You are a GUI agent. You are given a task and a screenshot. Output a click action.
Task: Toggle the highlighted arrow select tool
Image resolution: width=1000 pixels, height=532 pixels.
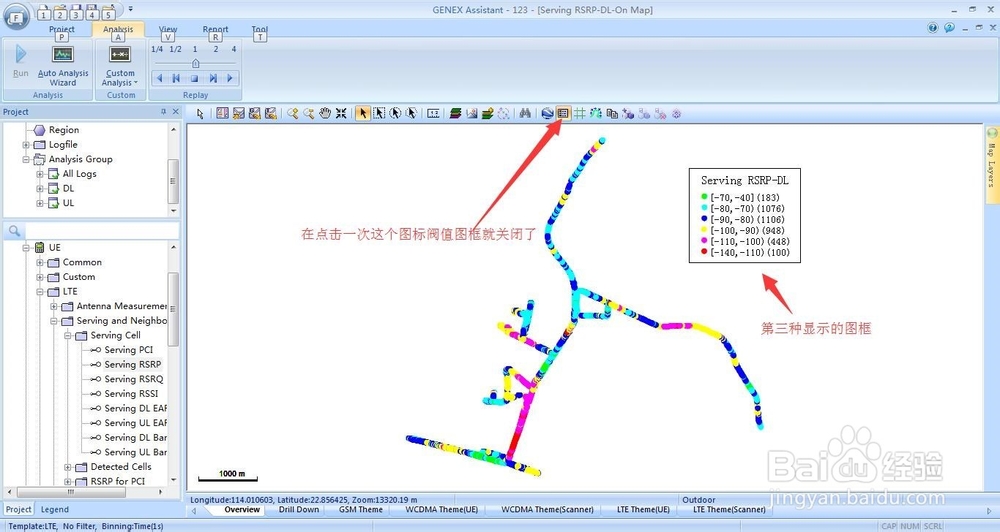362,114
